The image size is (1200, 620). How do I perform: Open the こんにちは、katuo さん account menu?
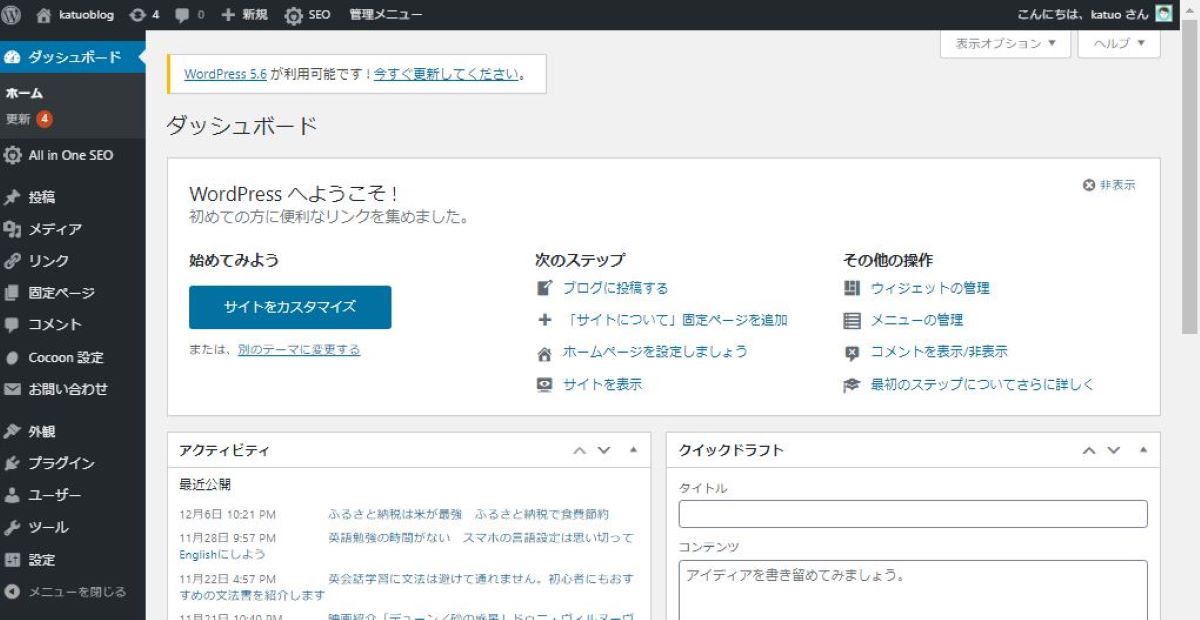(1094, 15)
